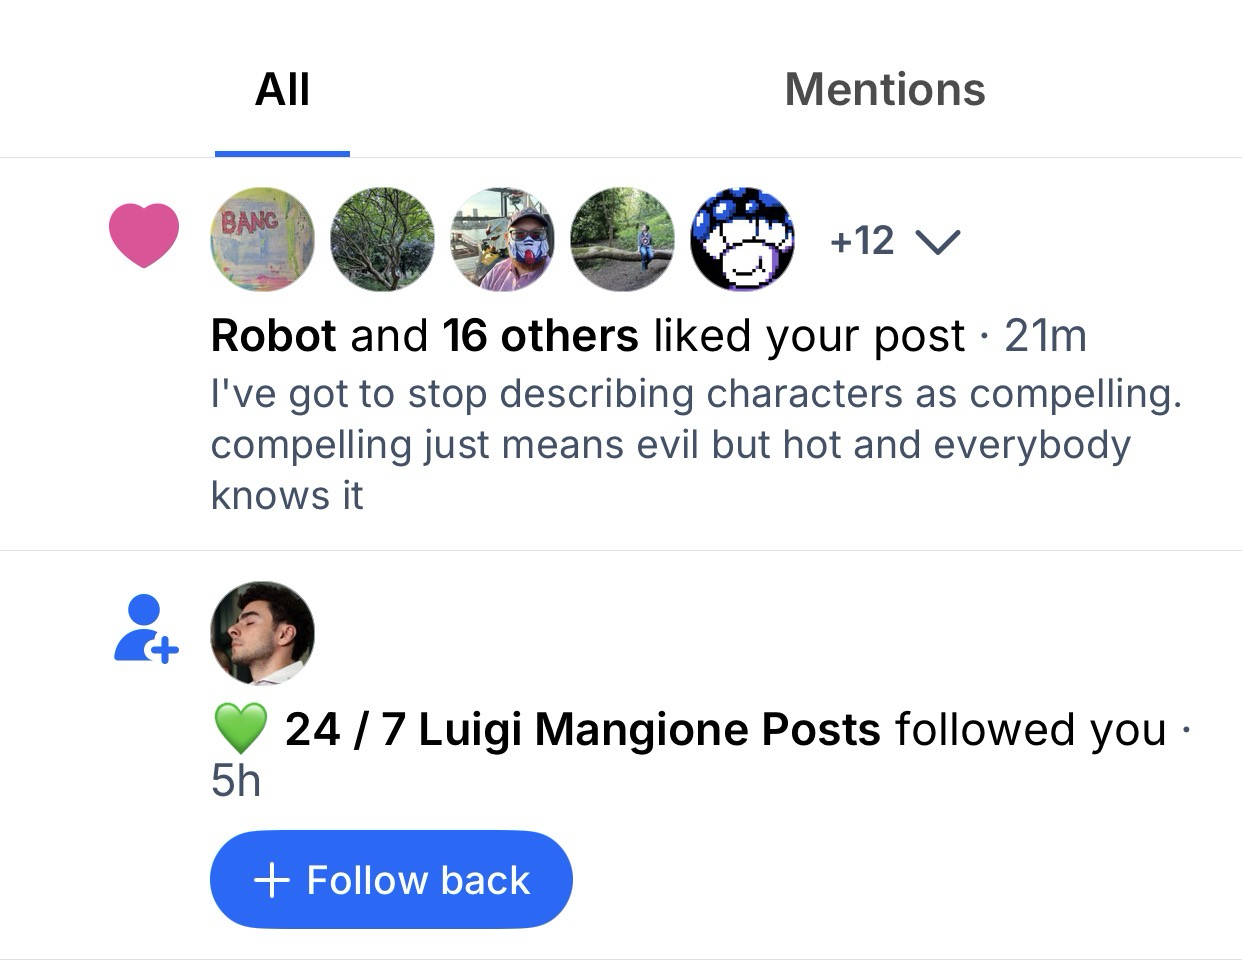Switch to the All notifications tab

click(x=282, y=90)
